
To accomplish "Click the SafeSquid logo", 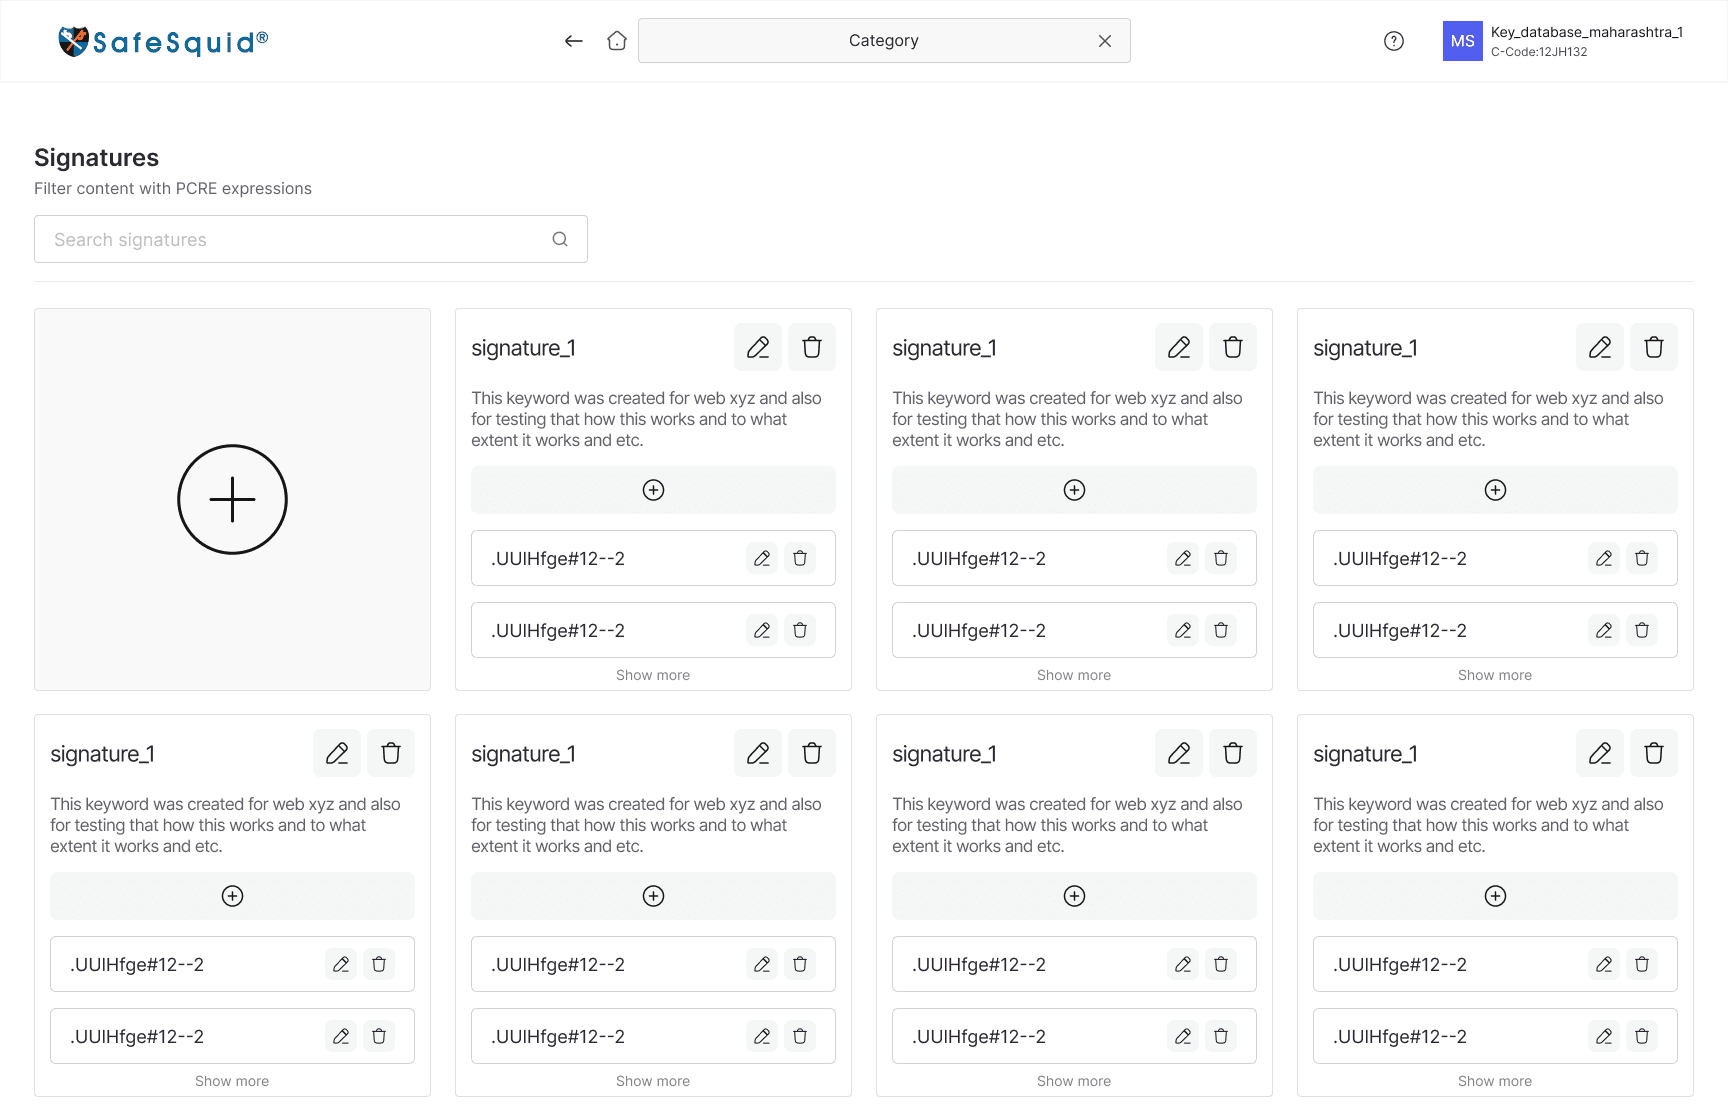I will pos(163,41).
